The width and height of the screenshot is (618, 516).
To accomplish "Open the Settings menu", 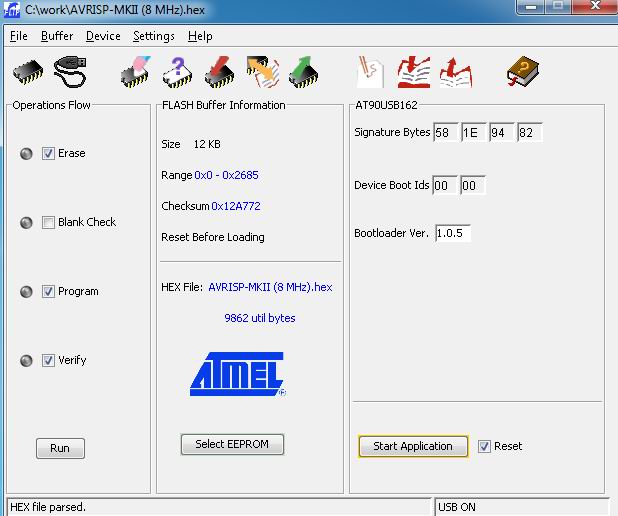I will coord(154,36).
